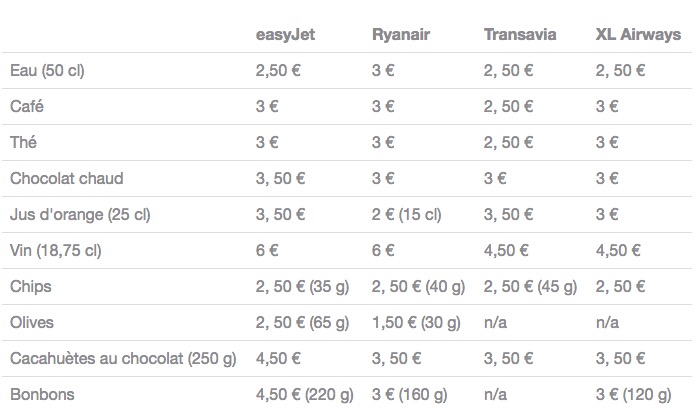Select Transavia chips cell 2, 50 € (45 g)
Image resolution: width=695 pixels, height=415 pixels.
coord(531,286)
